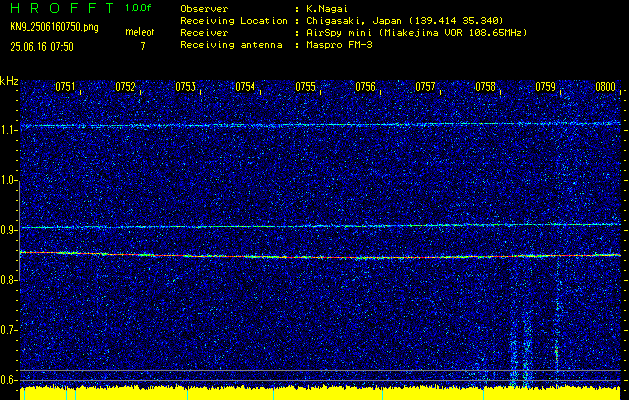Screen dimensions: 629x400
Task: Click the meteor count value 7
Action: click(143, 46)
